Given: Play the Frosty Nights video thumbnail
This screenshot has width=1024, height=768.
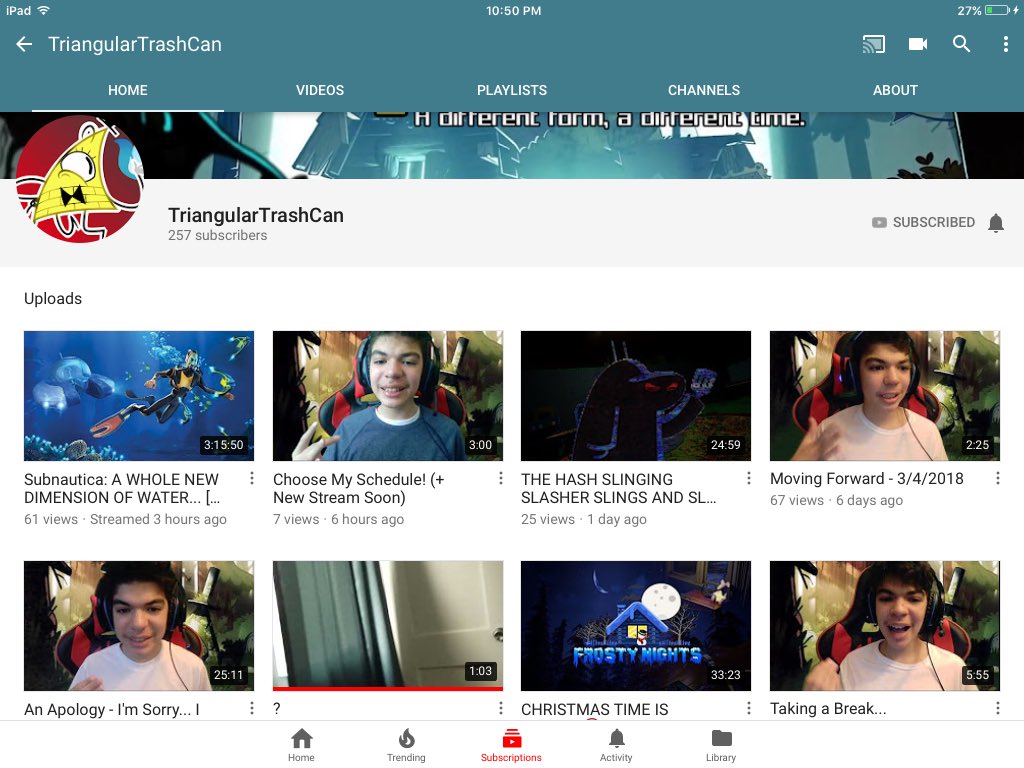Looking at the screenshot, I should click(x=636, y=626).
